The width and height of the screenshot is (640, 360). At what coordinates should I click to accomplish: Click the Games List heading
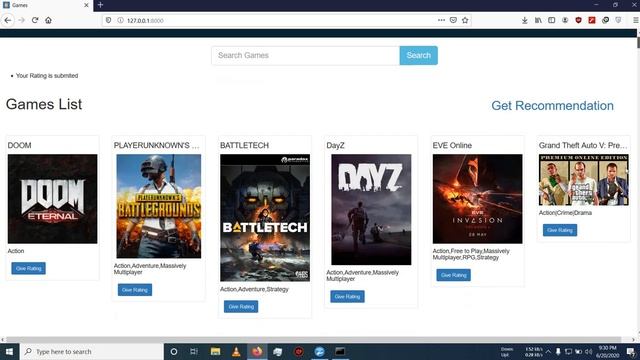pos(44,104)
